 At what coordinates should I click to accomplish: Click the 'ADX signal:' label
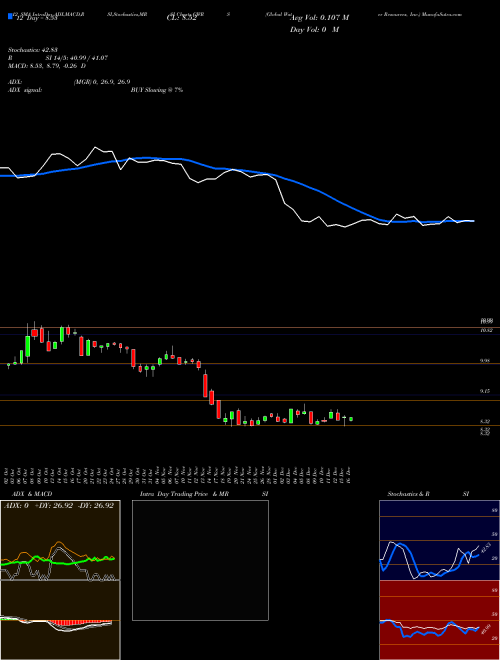pyautogui.click(x=24, y=90)
